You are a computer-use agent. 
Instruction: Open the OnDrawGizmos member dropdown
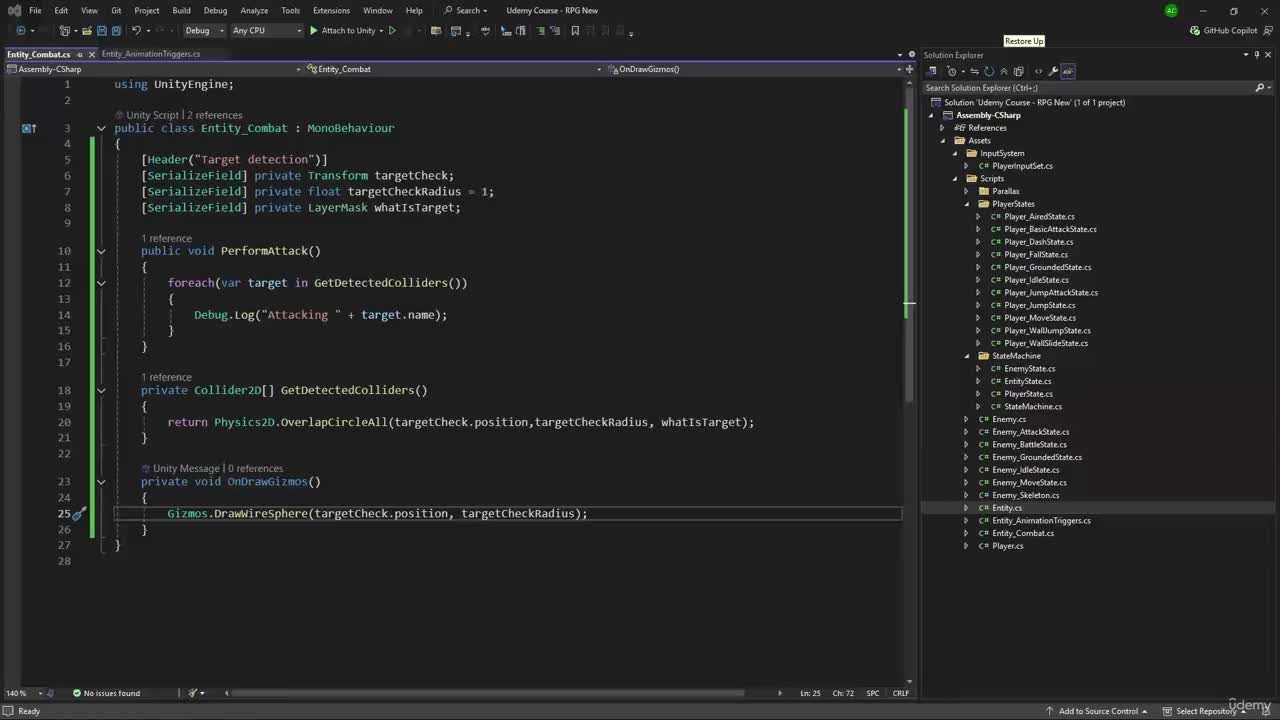coord(755,69)
